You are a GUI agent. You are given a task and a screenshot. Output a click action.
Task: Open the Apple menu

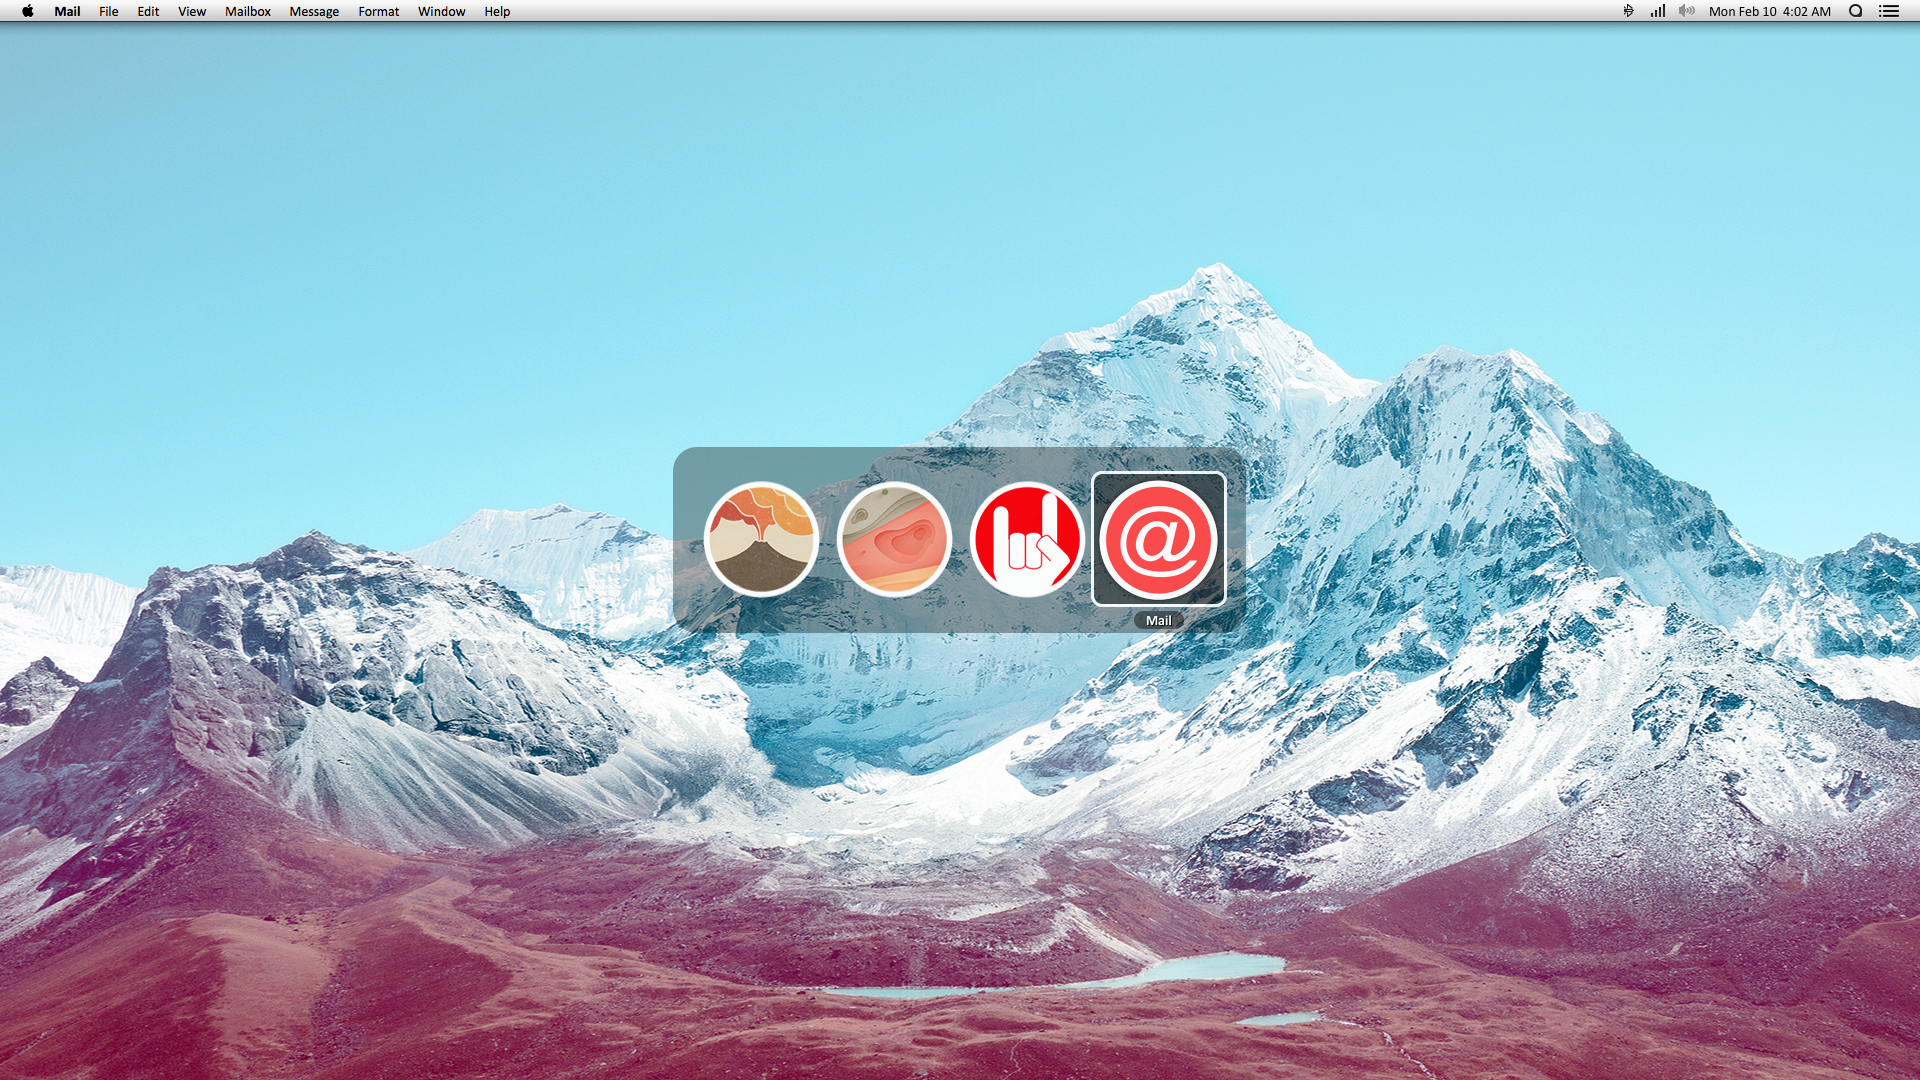[x=28, y=11]
